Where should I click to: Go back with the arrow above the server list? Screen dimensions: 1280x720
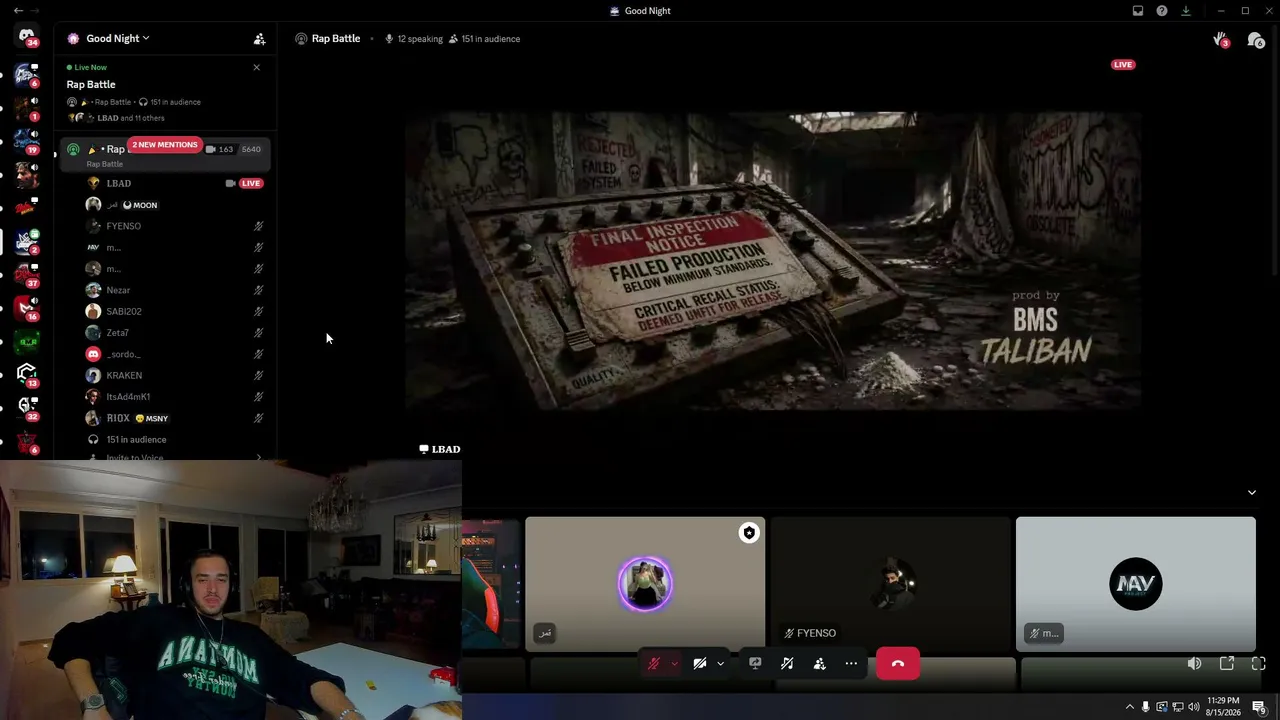coord(18,11)
